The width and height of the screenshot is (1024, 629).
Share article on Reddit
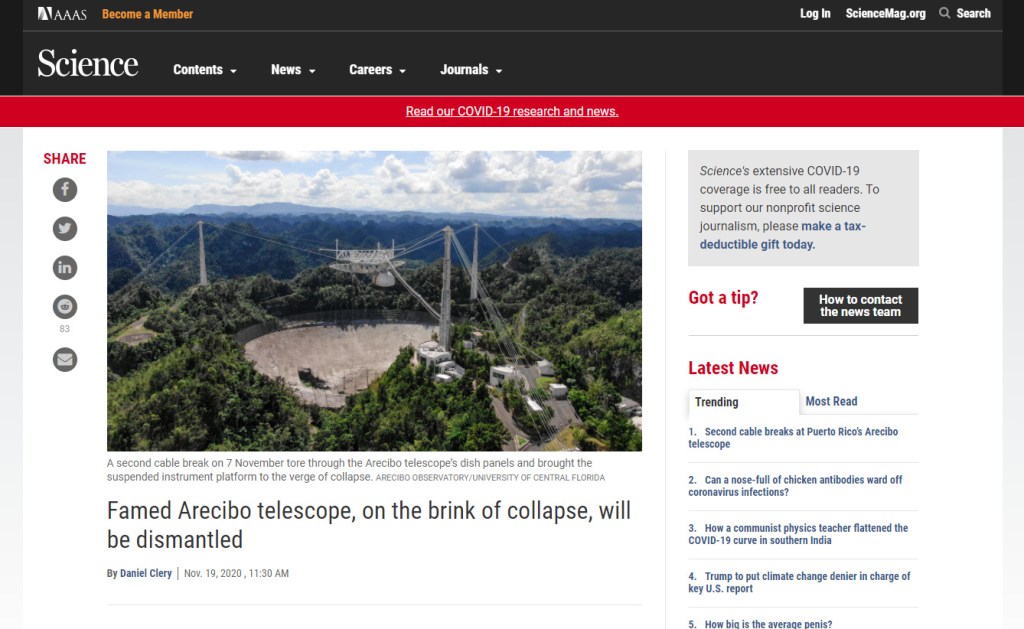pos(65,306)
